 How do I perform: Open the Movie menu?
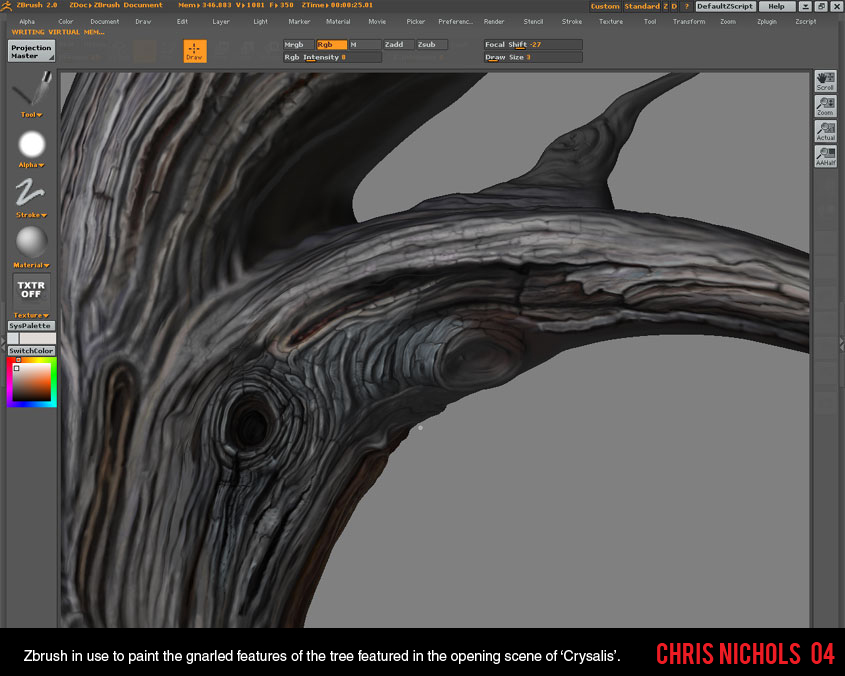tap(377, 22)
